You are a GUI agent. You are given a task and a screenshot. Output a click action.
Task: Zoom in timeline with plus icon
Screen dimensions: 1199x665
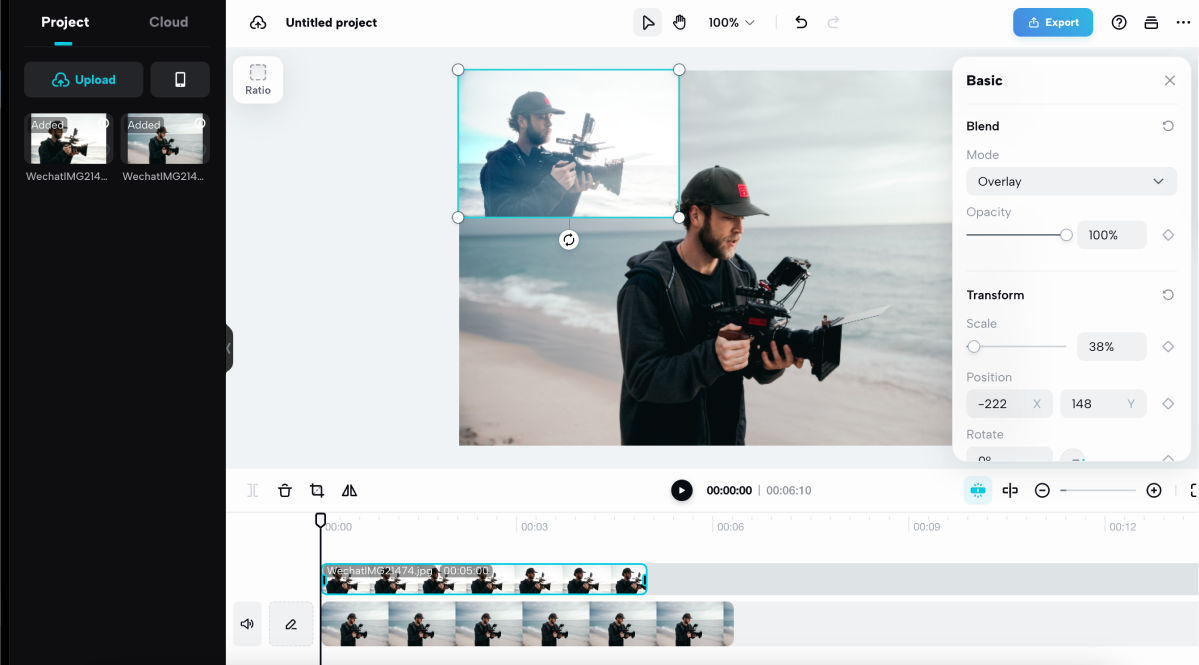point(1154,490)
